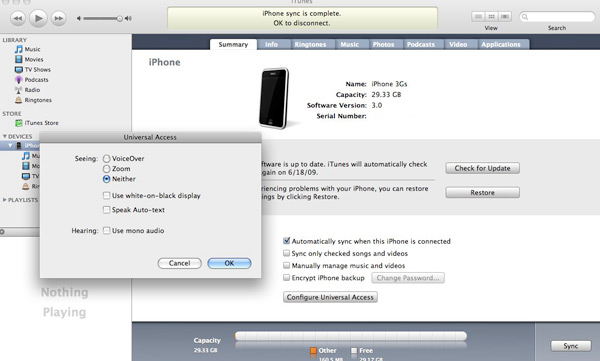Click the '29.33 GB' capacity value
600x361 pixels.
click(386, 95)
